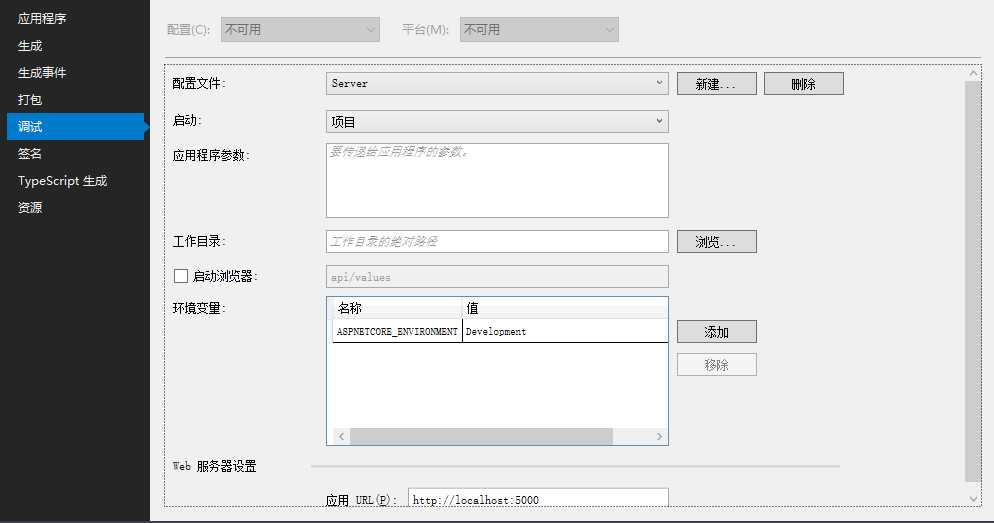The image size is (994, 523).
Task: Click the environment table right scroll arrow
Action: 659,436
